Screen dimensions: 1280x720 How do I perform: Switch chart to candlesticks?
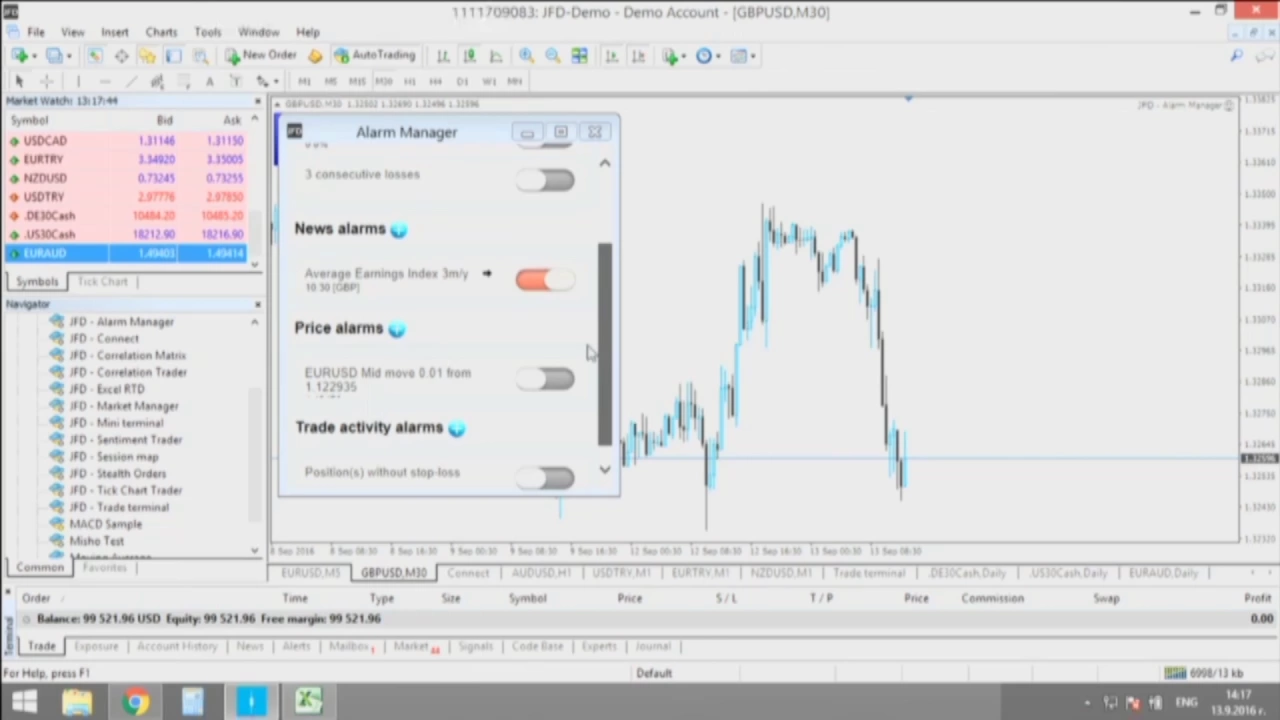(469, 56)
